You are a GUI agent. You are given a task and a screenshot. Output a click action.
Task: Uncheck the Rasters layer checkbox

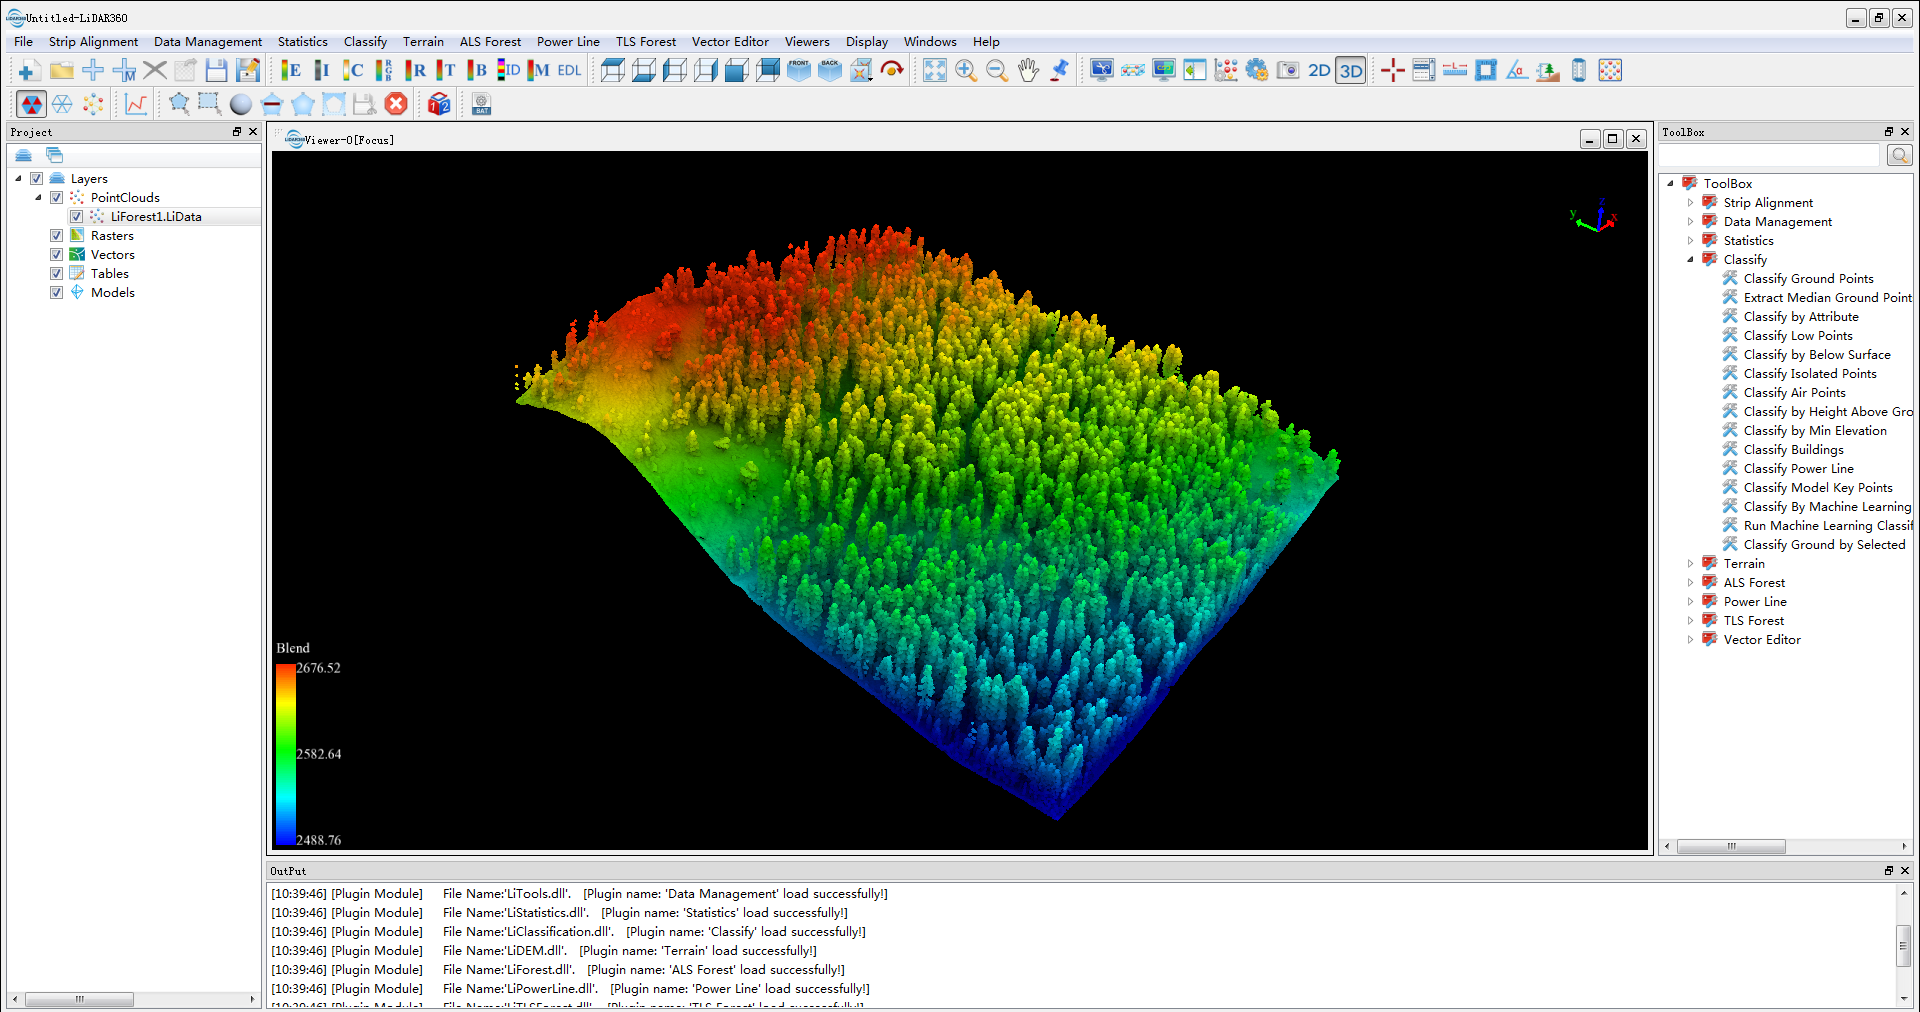coord(57,236)
